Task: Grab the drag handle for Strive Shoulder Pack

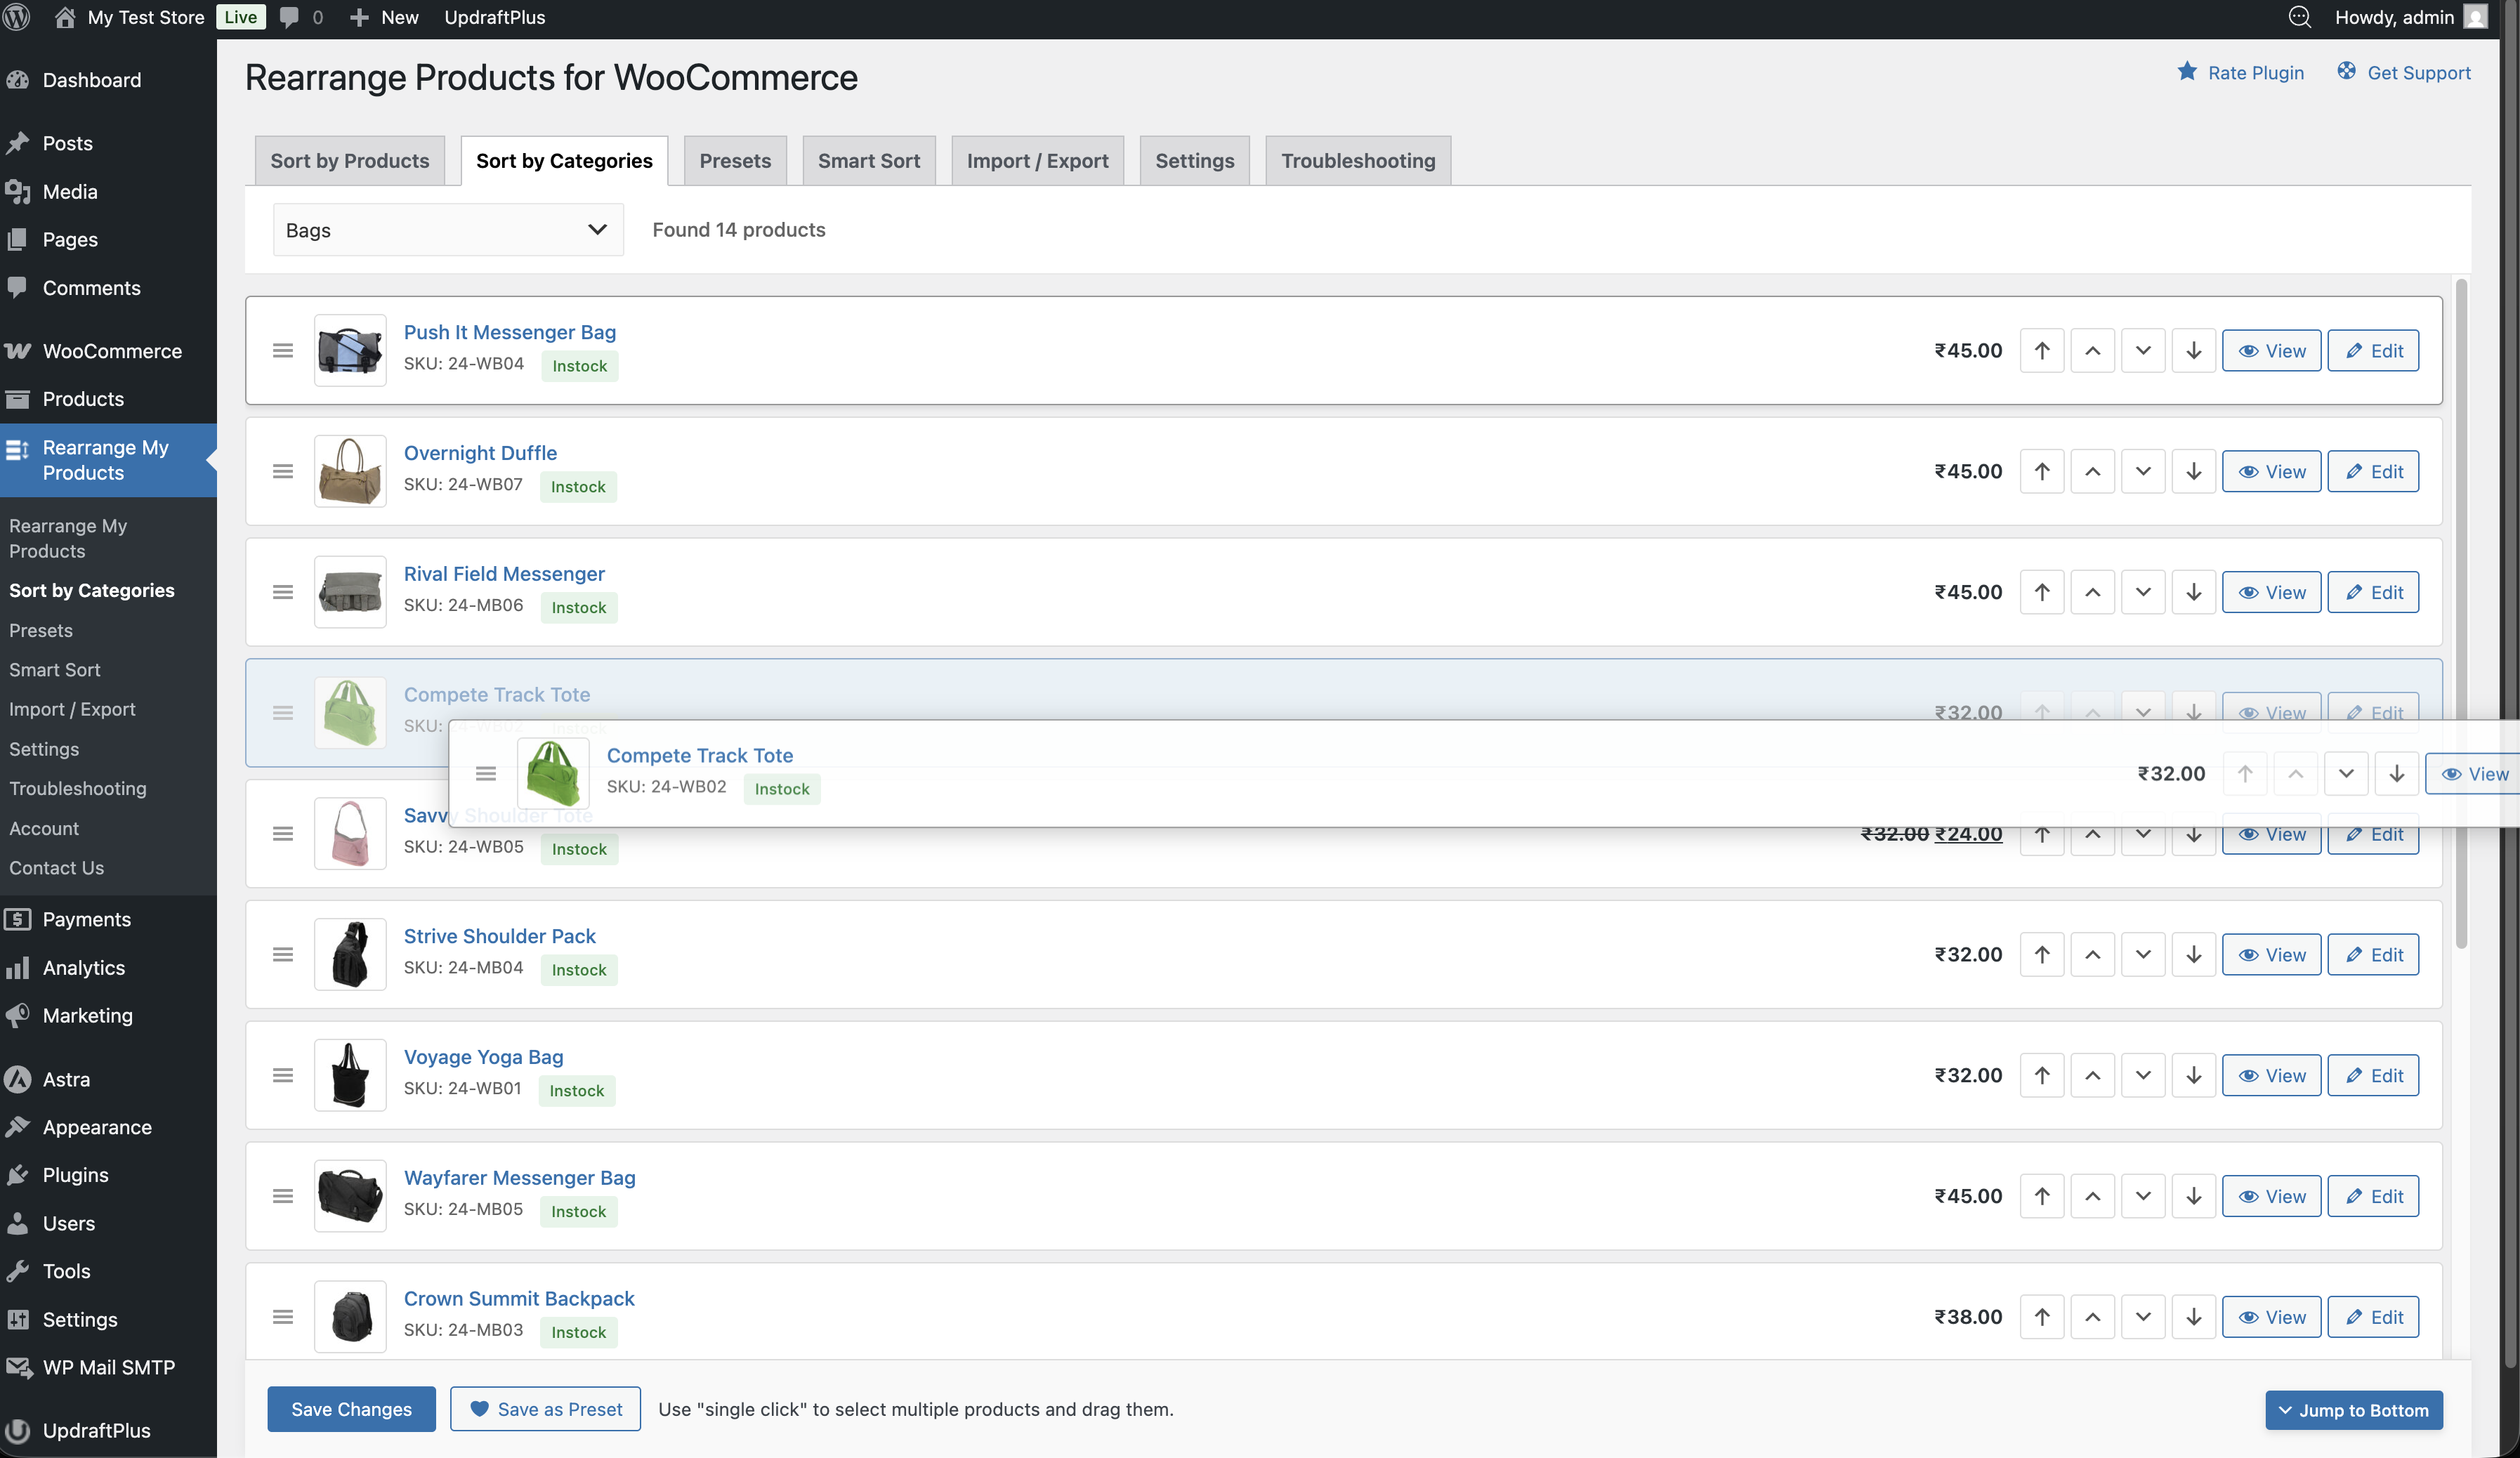Action: coord(283,954)
